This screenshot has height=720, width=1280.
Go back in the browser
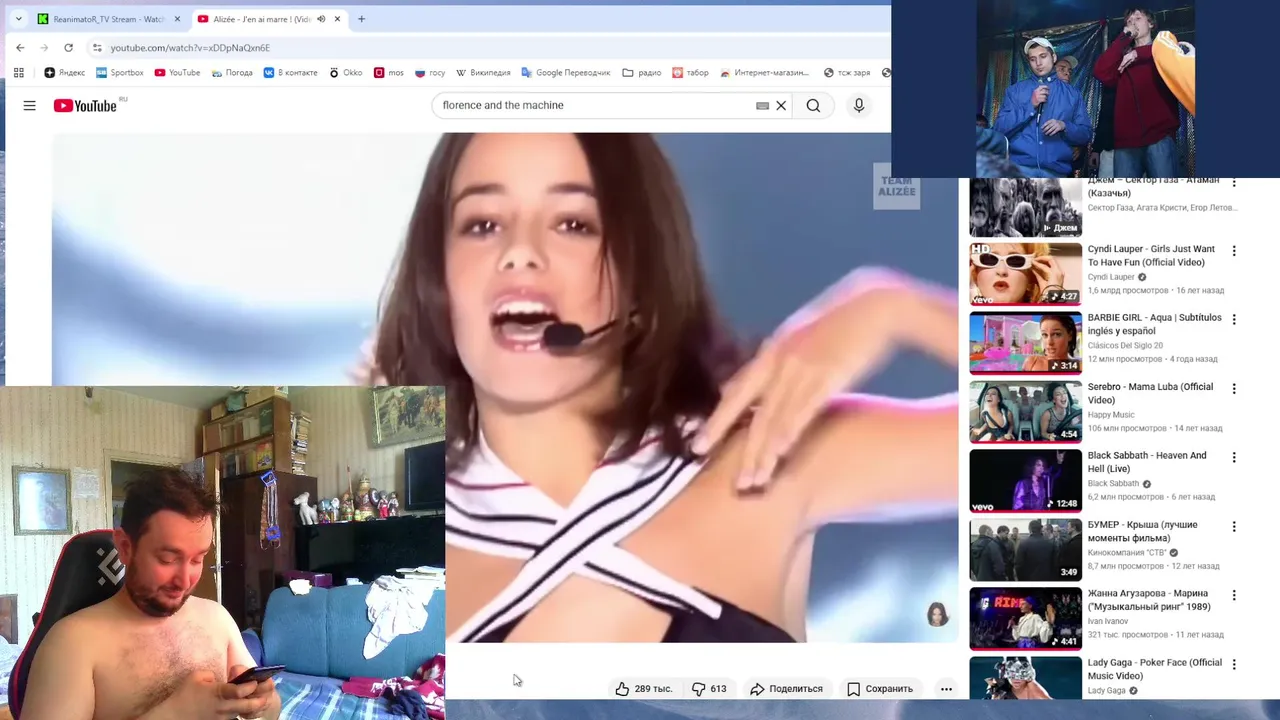point(20,47)
